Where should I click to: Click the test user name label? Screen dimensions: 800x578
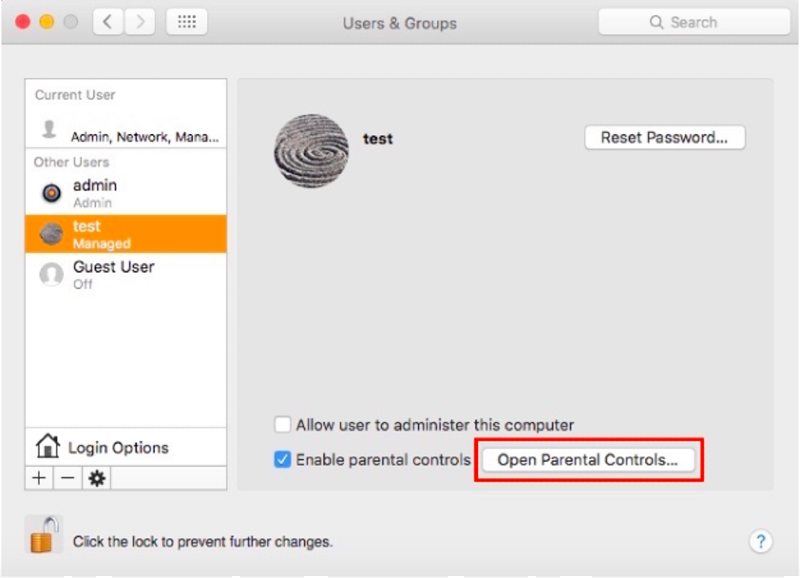pyautogui.click(x=378, y=139)
